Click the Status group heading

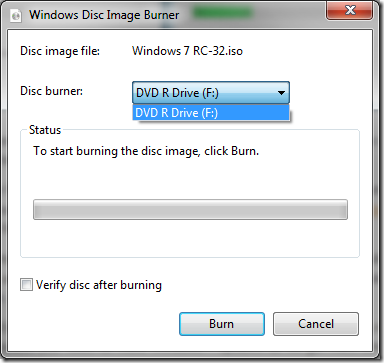pos(45,130)
